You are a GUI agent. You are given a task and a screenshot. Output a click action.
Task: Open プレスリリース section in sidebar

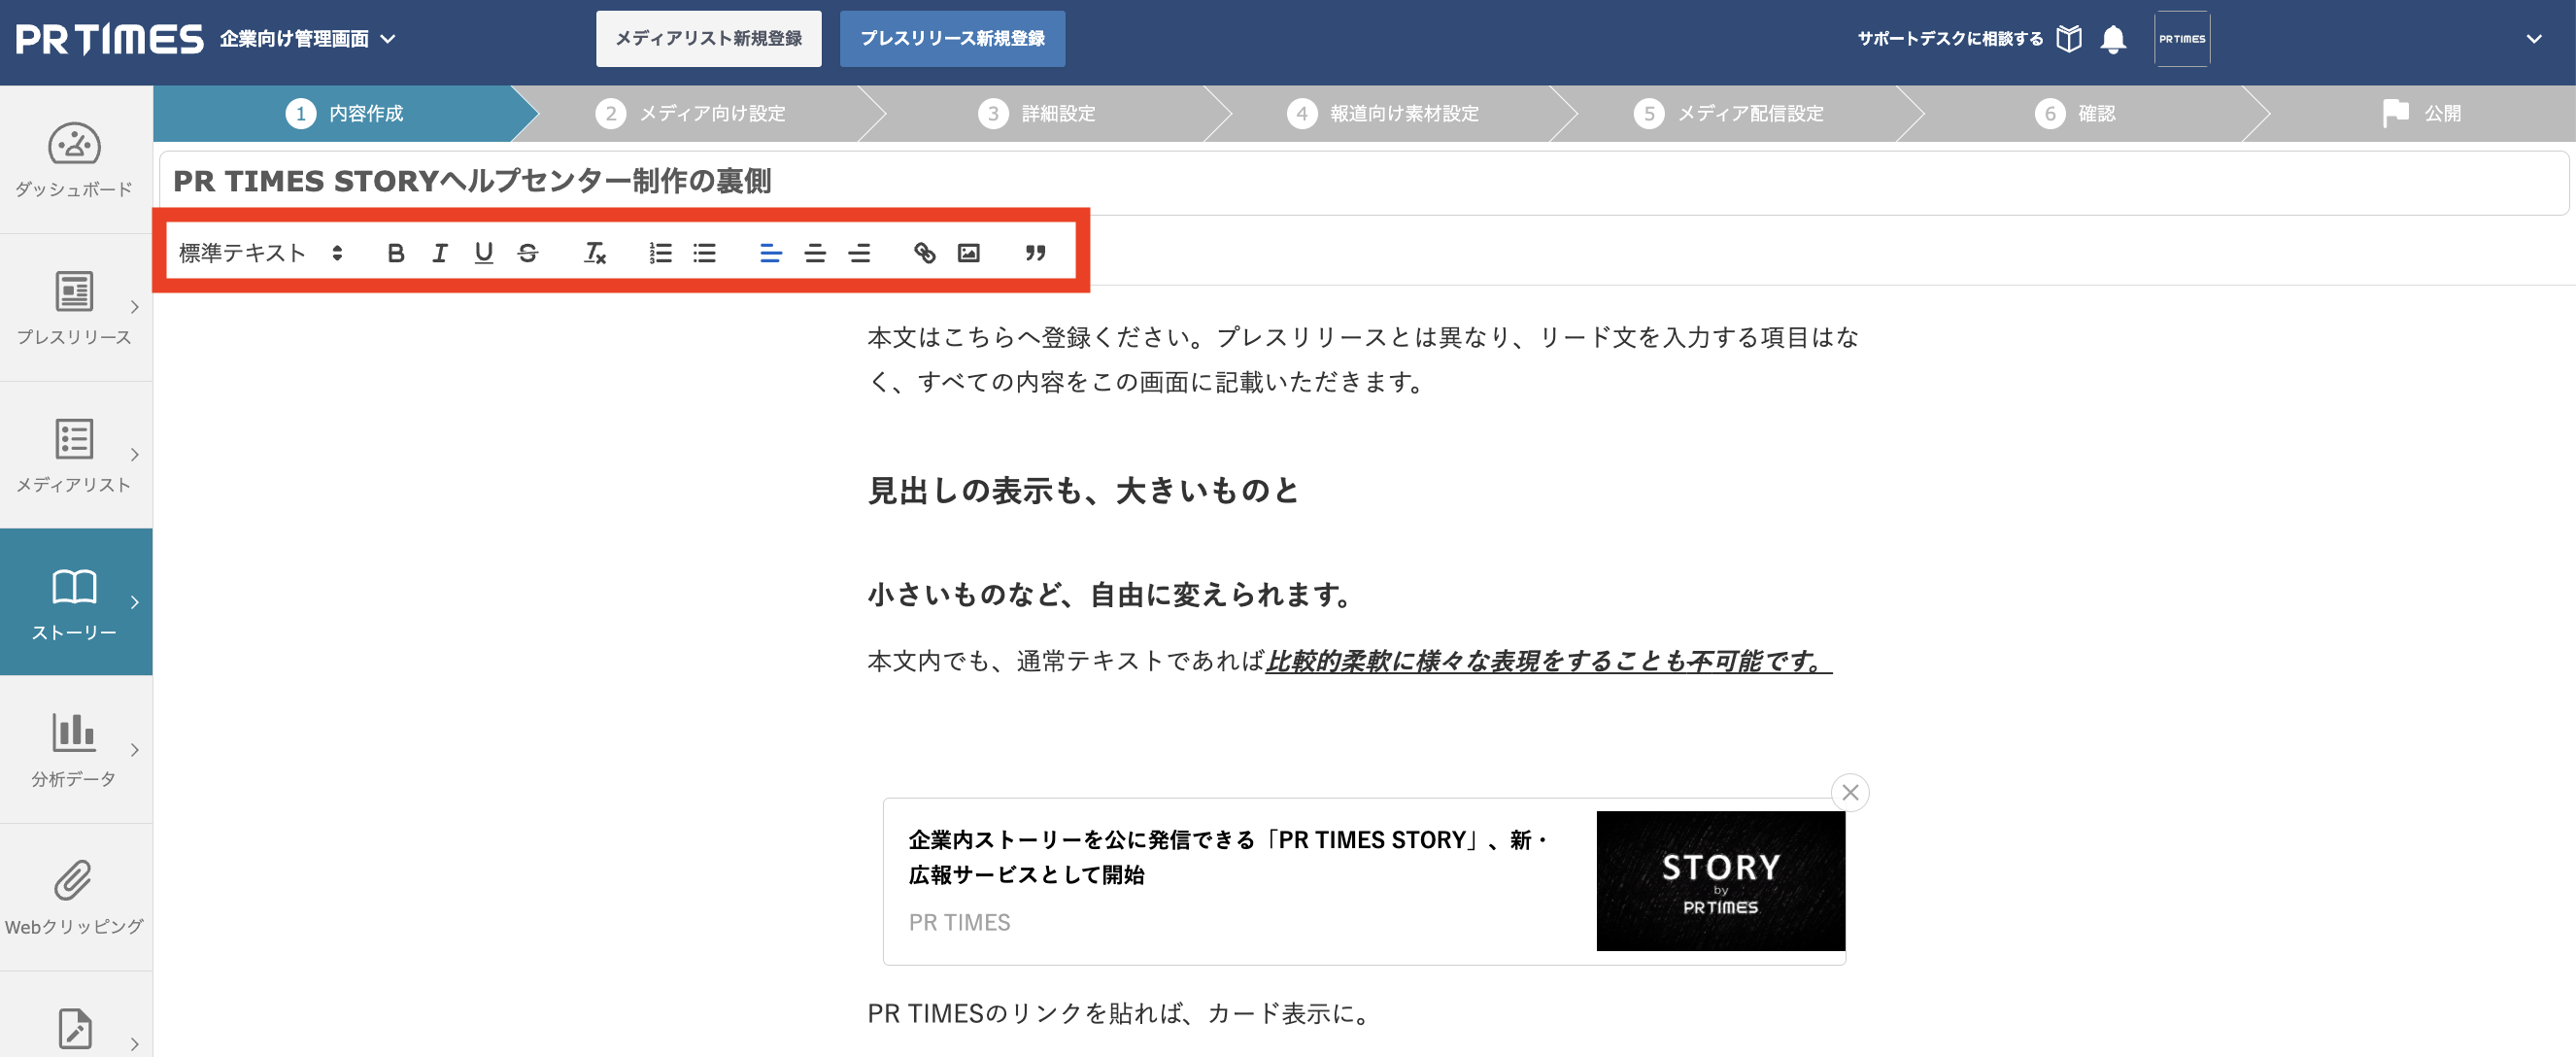point(75,308)
